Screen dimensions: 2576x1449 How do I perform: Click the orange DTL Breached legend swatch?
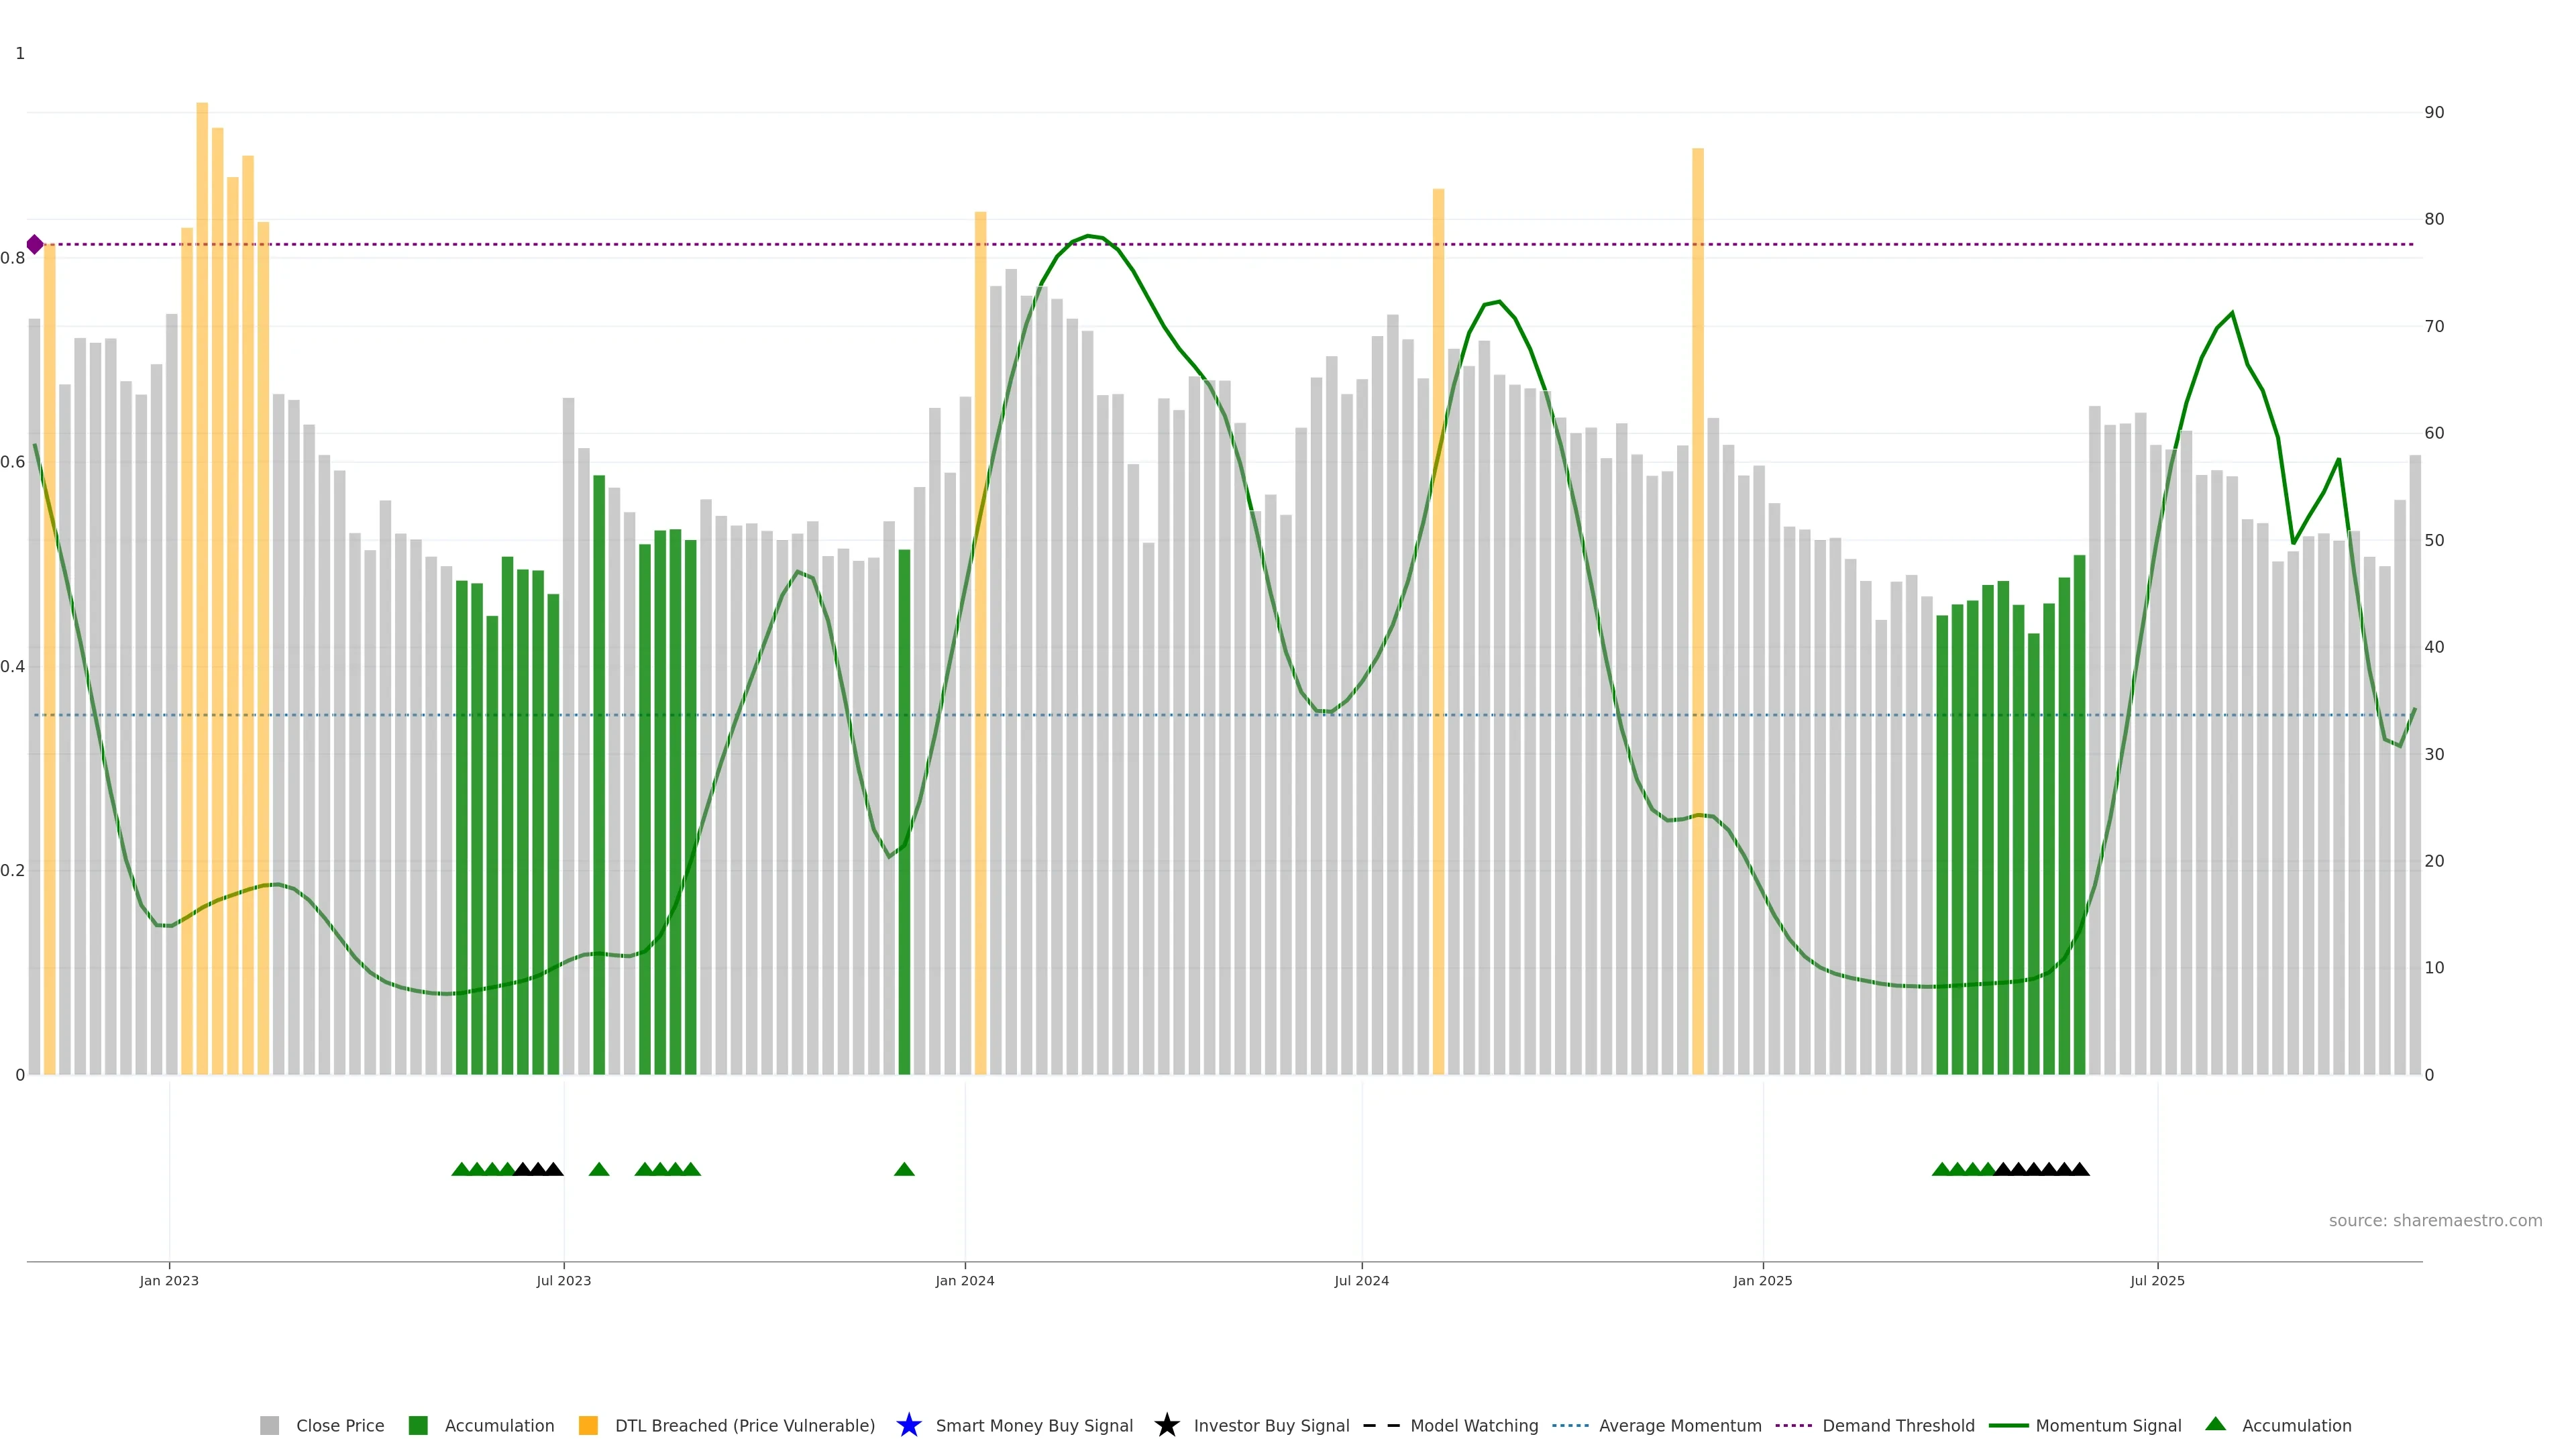(x=588, y=1425)
